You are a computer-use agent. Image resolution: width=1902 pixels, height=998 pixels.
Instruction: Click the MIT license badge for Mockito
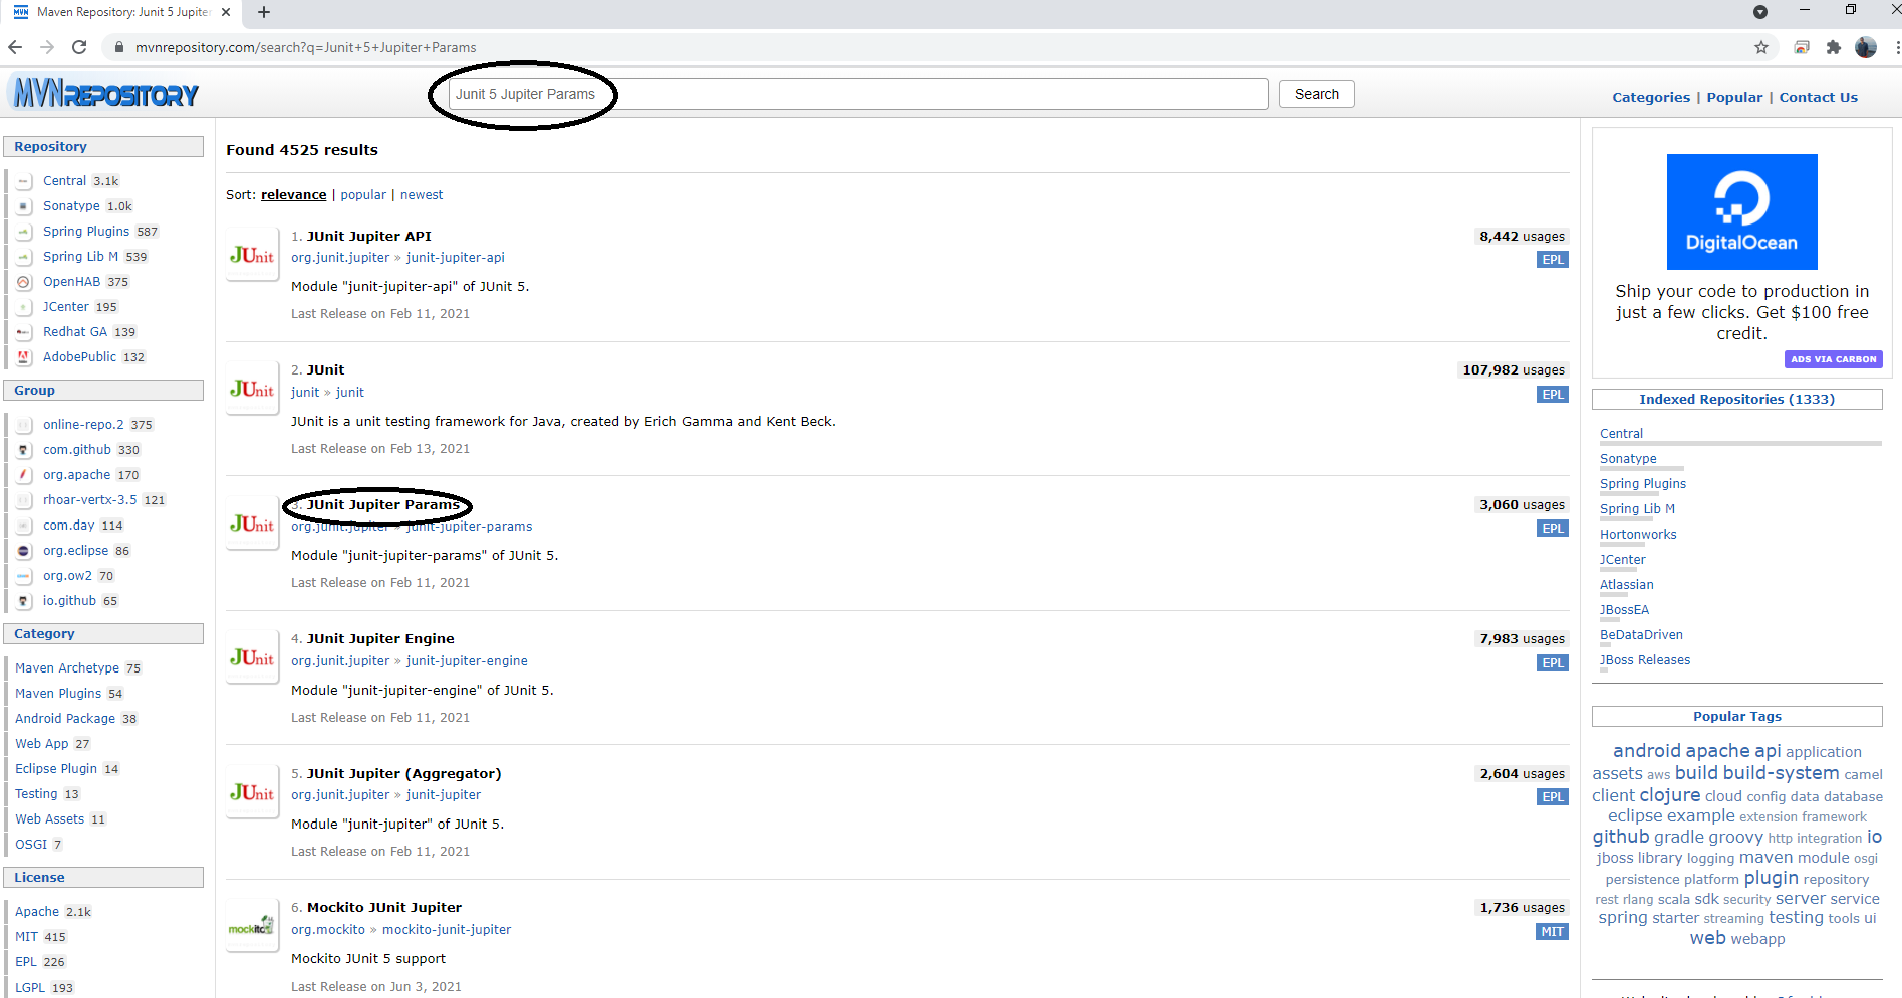(x=1552, y=931)
